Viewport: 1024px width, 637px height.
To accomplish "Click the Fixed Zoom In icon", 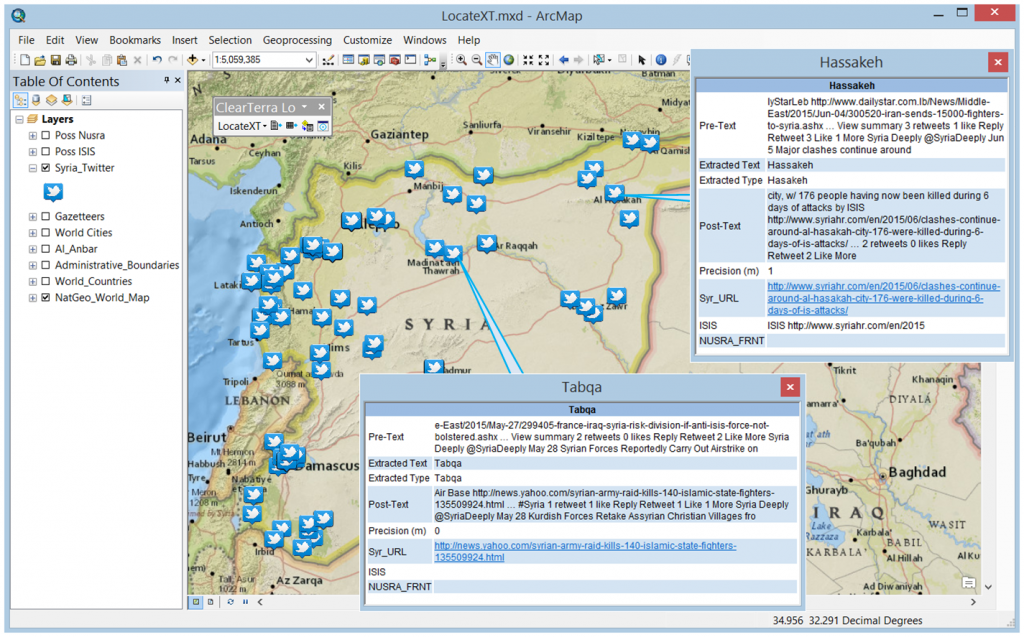I will (528, 60).
